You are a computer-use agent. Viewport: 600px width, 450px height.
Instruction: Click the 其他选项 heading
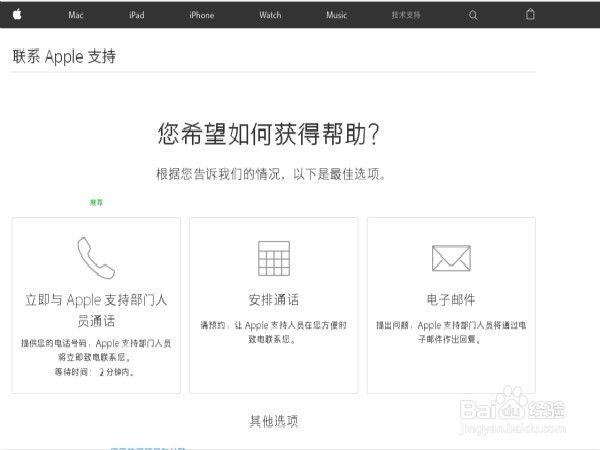pyautogui.click(x=274, y=421)
